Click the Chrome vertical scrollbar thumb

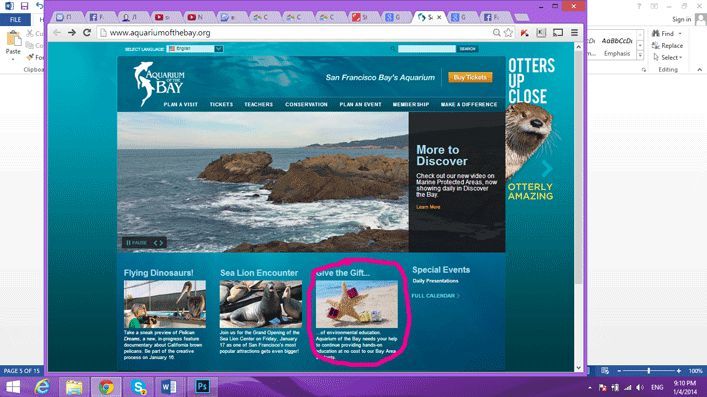tap(578, 167)
